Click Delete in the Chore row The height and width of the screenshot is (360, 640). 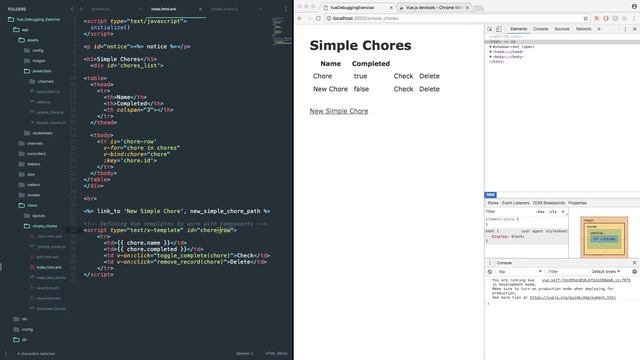429,76
